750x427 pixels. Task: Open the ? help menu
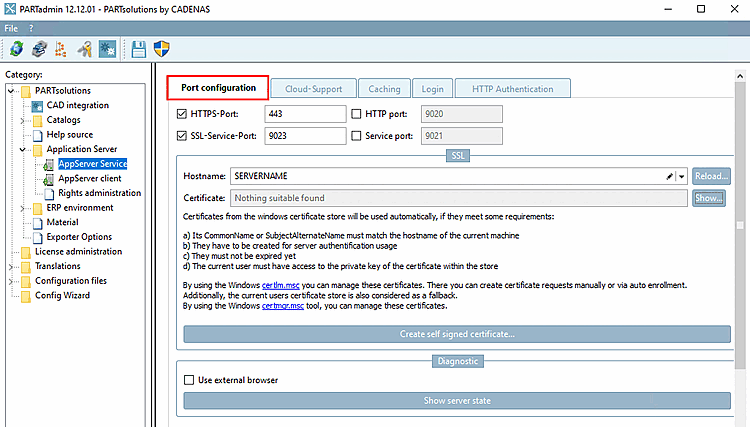31,28
